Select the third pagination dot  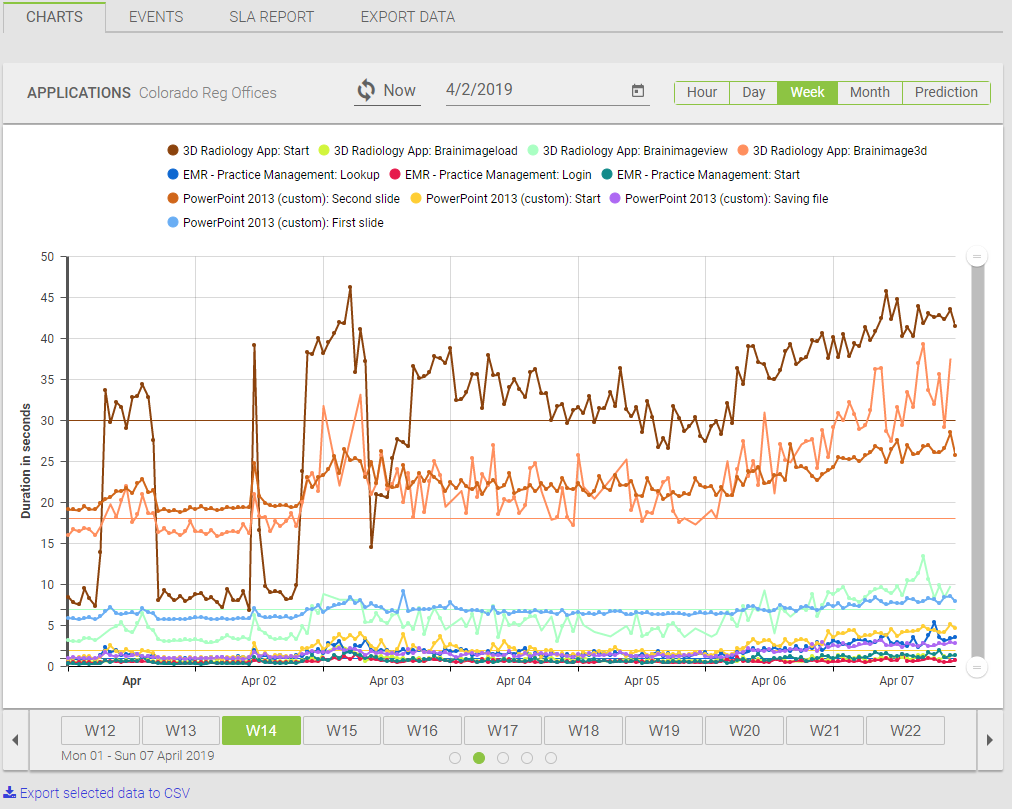pyautogui.click(x=503, y=758)
